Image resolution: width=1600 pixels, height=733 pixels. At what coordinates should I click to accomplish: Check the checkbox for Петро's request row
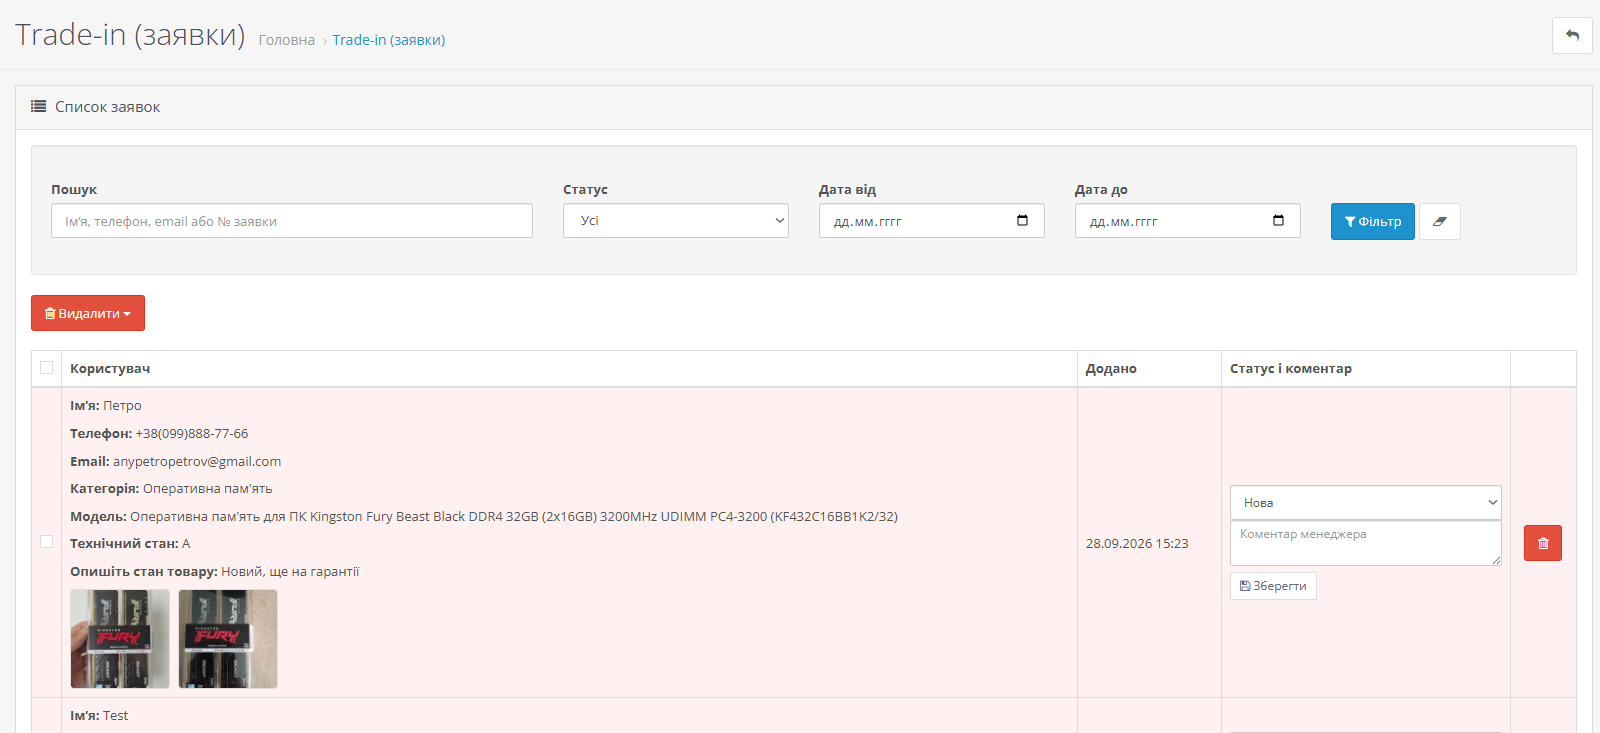(46, 541)
